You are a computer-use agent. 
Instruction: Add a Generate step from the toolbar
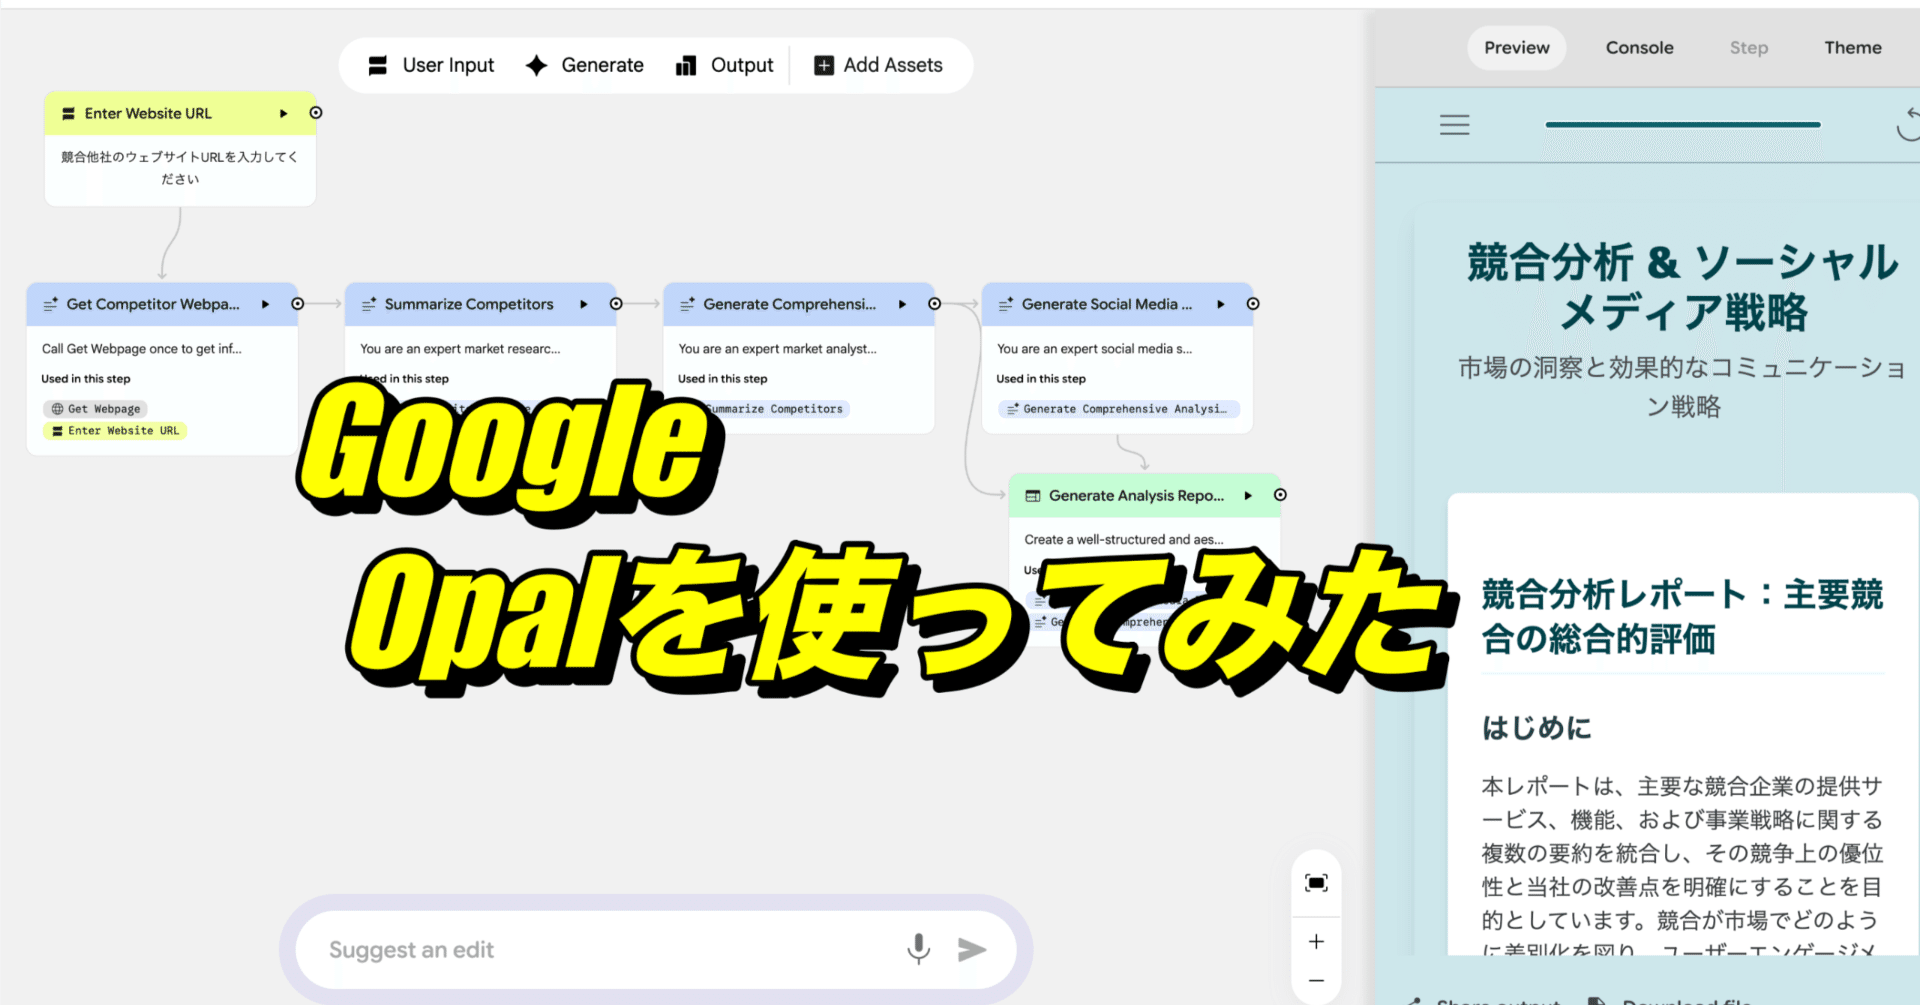pyautogui.click(x=585, y=65)
